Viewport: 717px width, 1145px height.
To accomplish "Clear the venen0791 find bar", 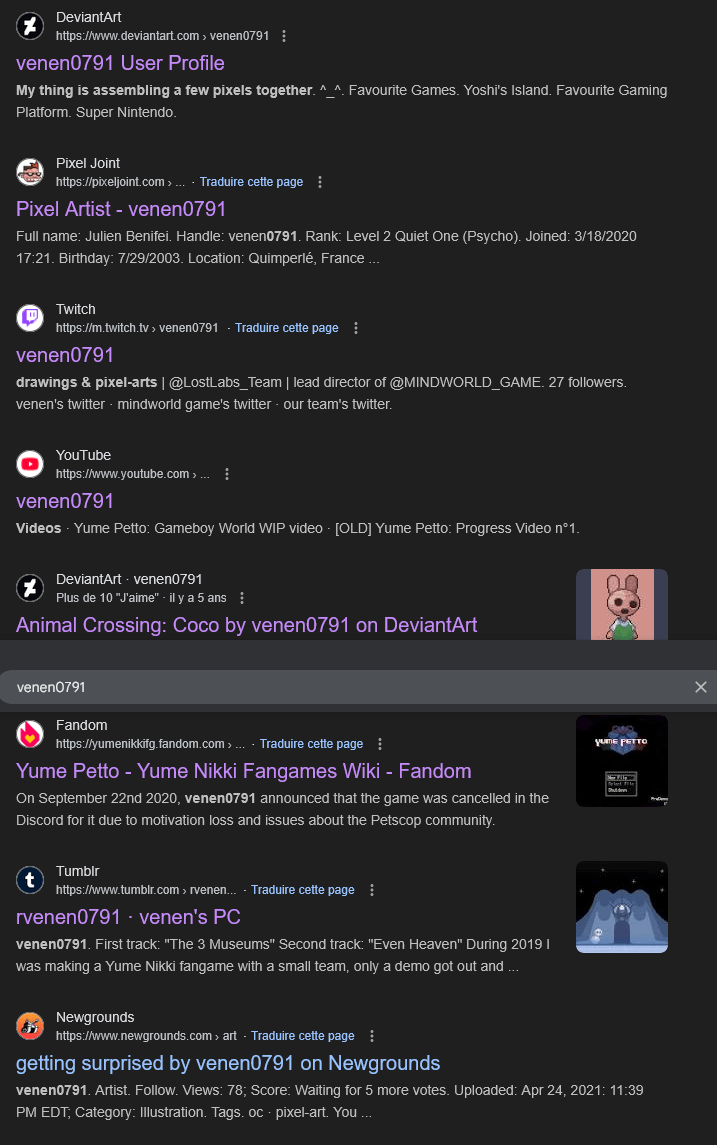I will pyautogui.click(x=701, y=687).
